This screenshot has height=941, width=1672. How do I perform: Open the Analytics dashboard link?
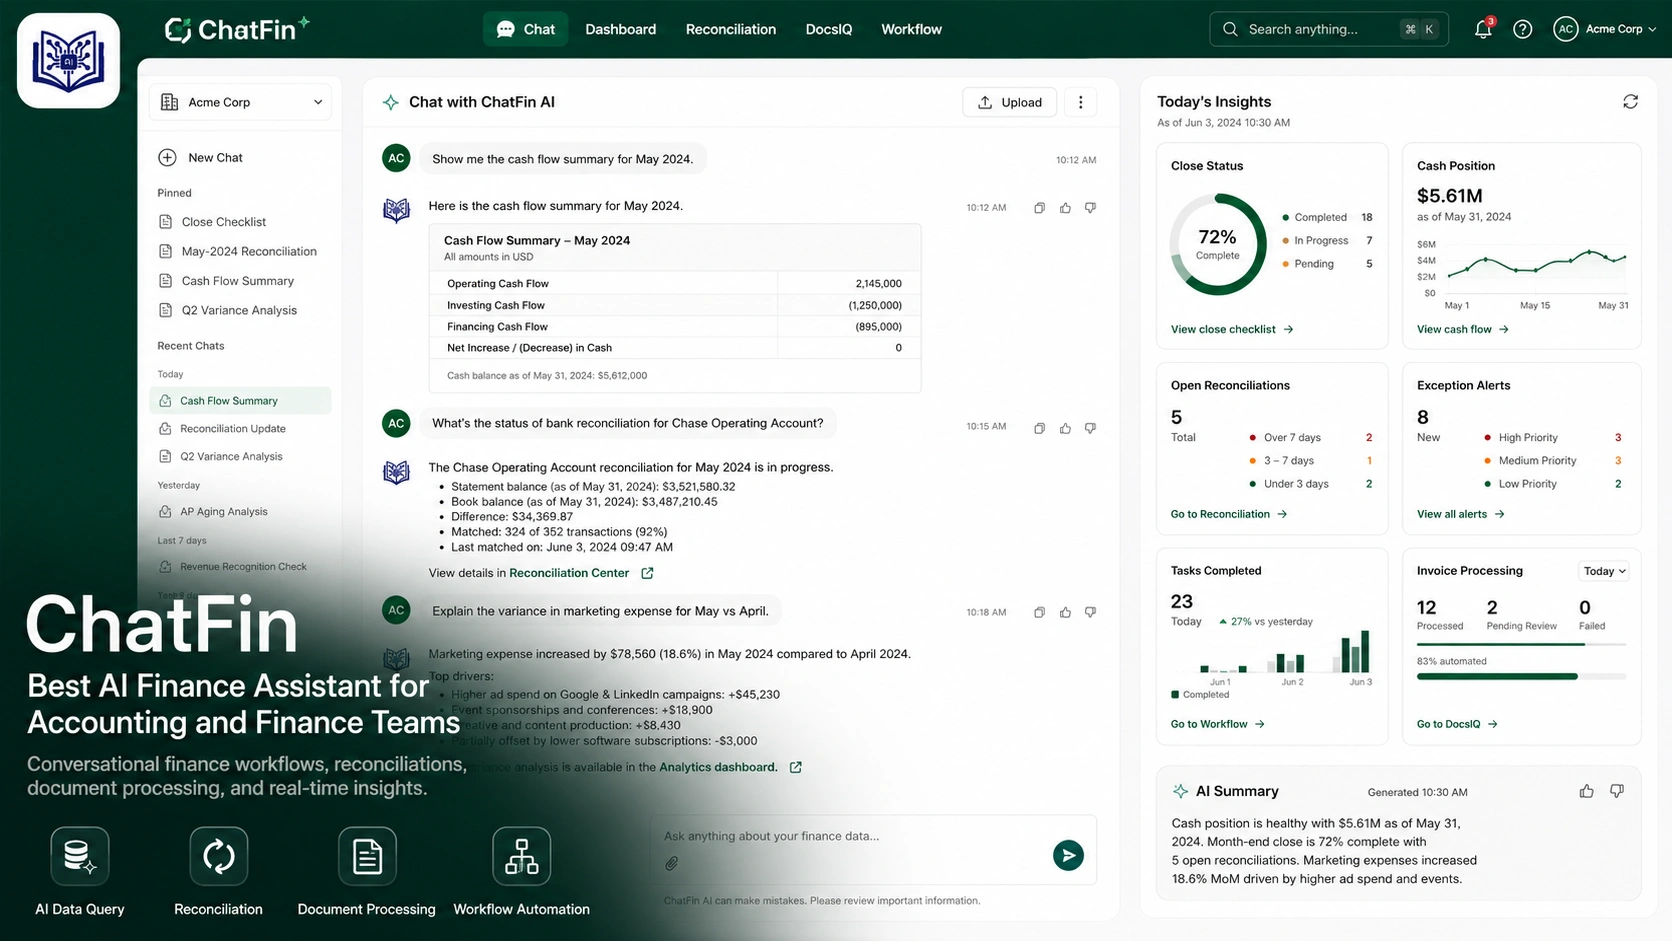point(718,767)
